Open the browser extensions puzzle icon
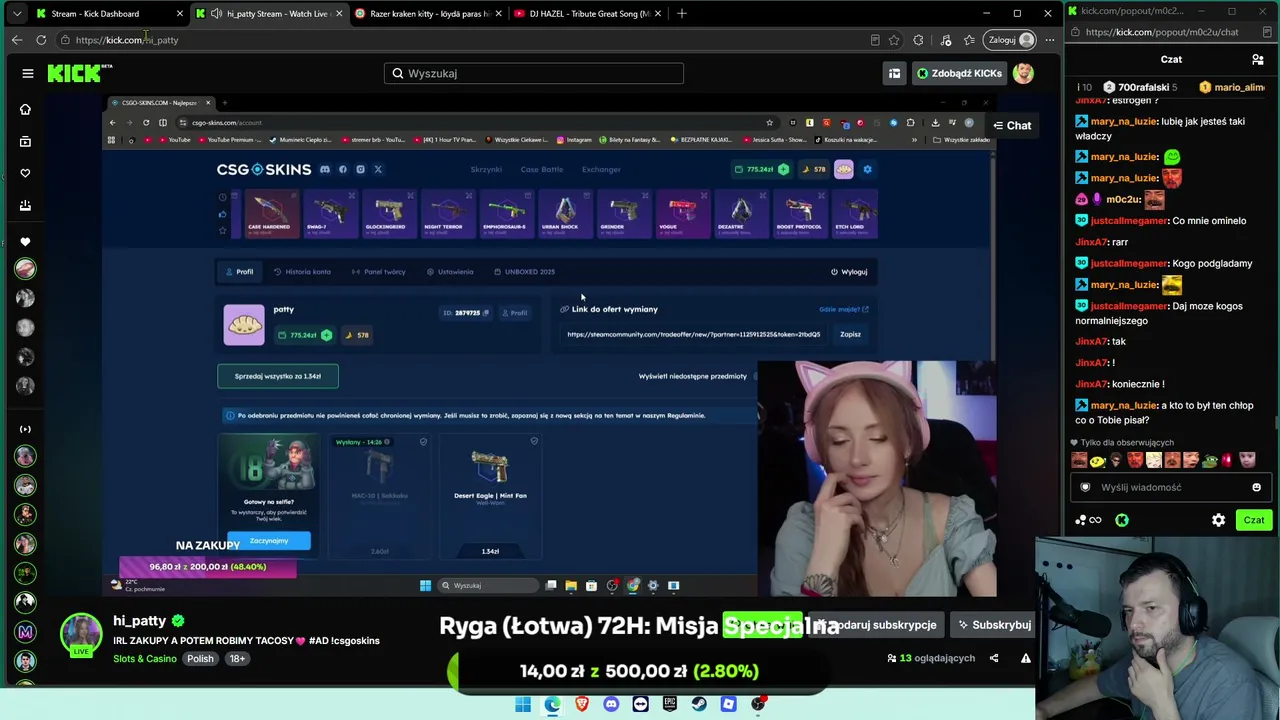Image resolution: width=1280 pixels, height=720 pixels. click(918, 40)
